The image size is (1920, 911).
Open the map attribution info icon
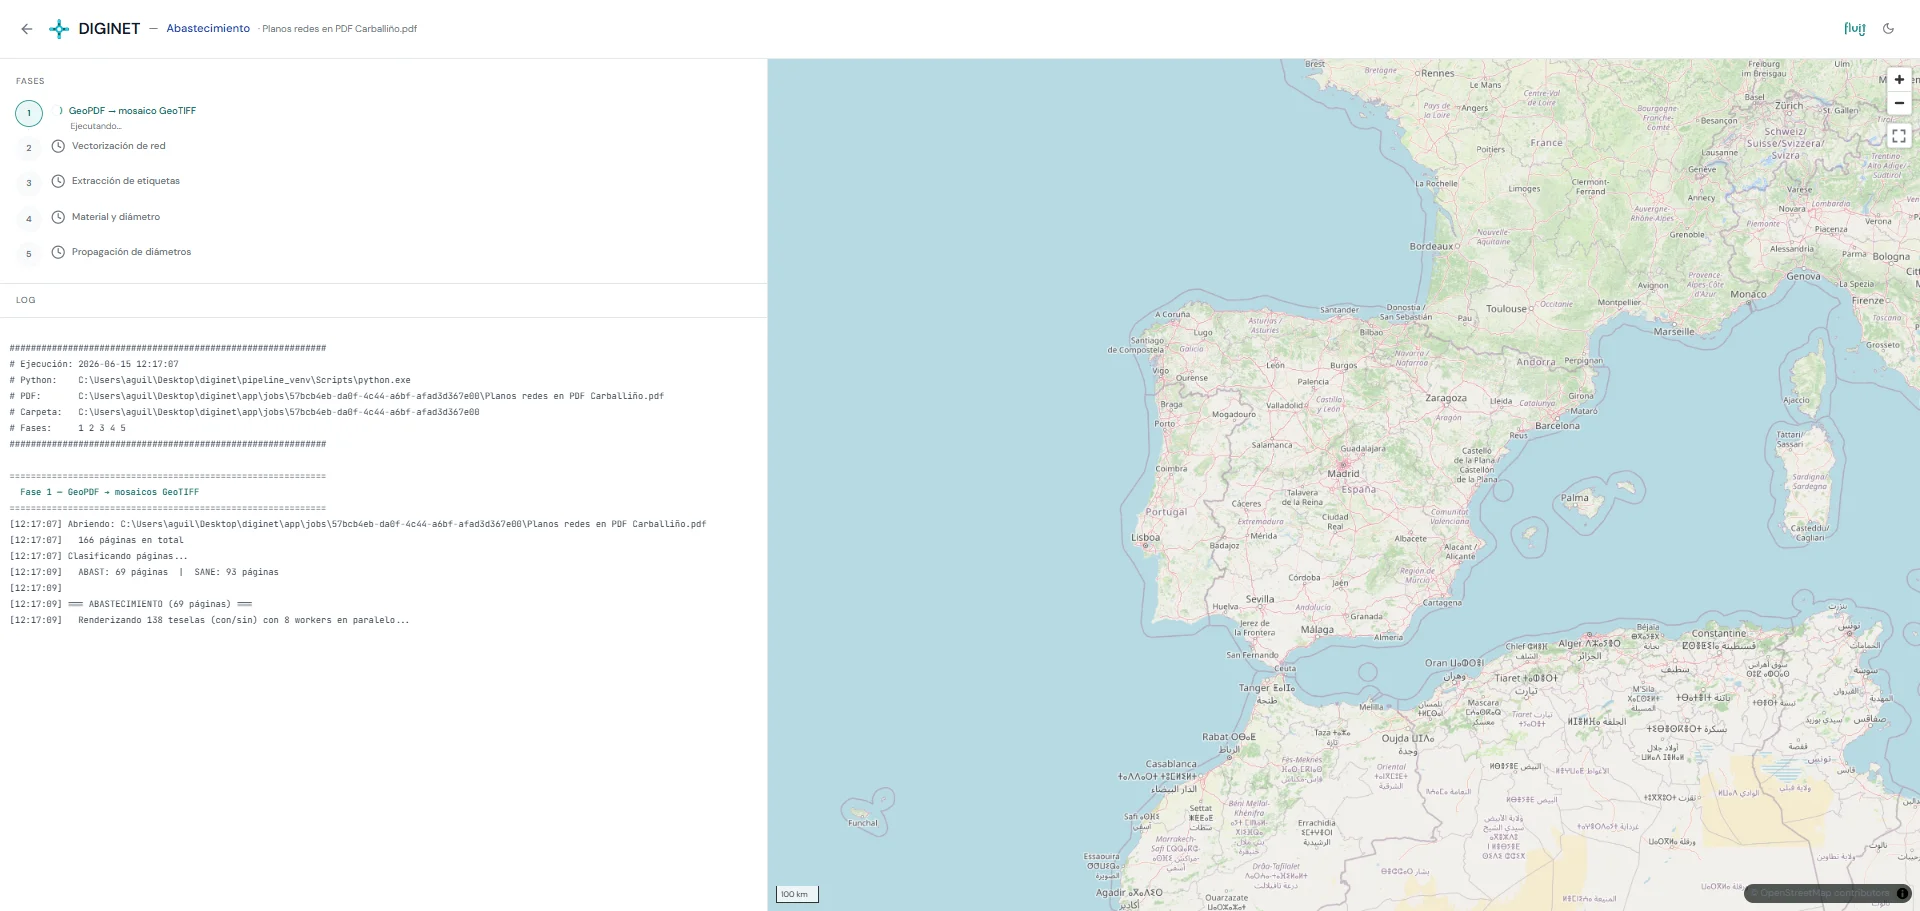pos(1903,894)
